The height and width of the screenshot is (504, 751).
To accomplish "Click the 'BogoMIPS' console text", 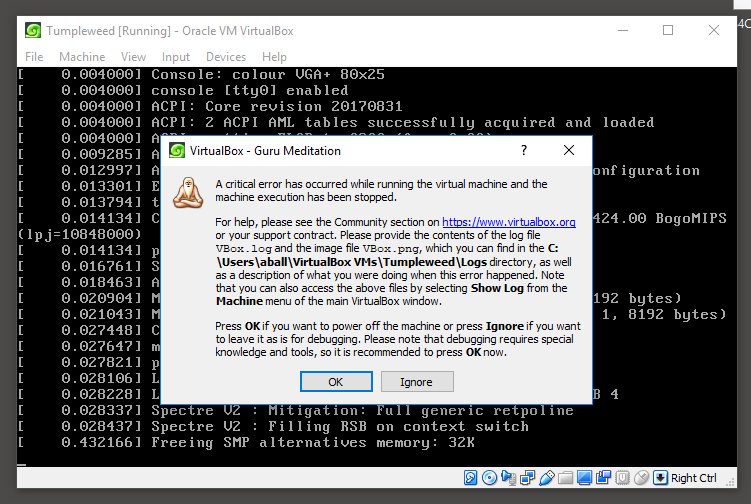I will click(x=691, y=218).
